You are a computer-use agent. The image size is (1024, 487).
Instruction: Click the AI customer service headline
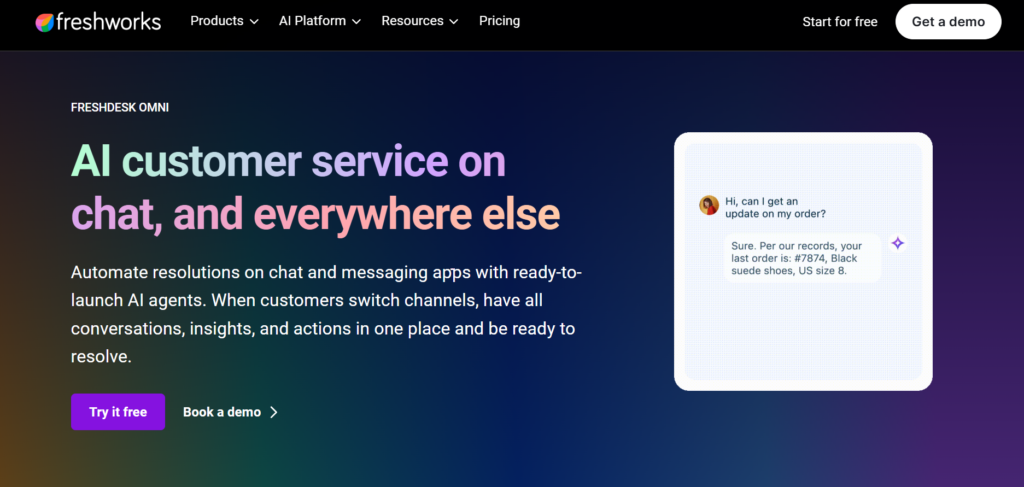(x=315, y=188)
